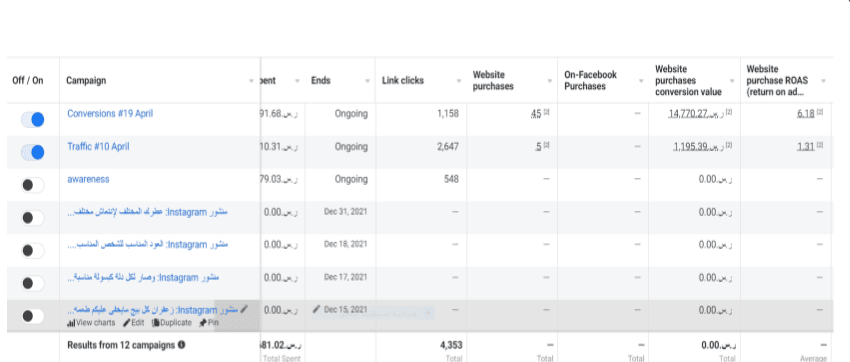Click info icon beside Results from 12 campaigns

tap(182, 345)
